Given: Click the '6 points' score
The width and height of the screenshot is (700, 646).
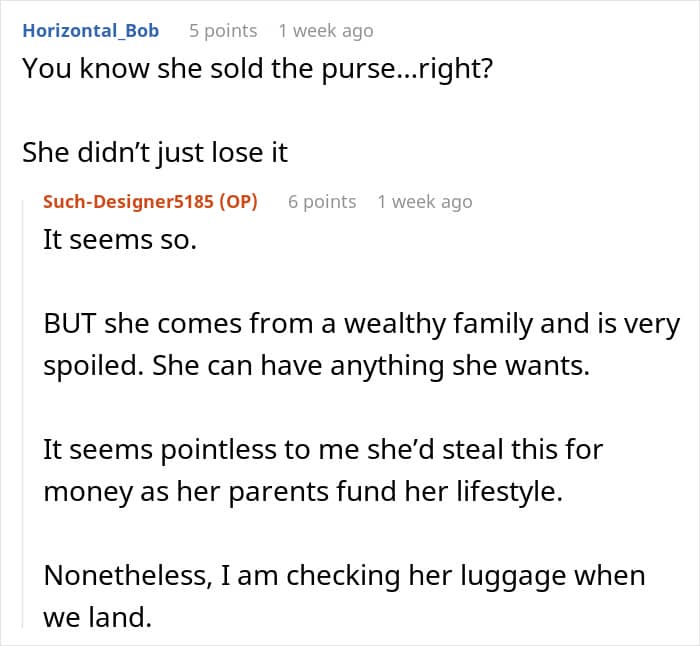Looking at the screenshot, I should point(322,202).
